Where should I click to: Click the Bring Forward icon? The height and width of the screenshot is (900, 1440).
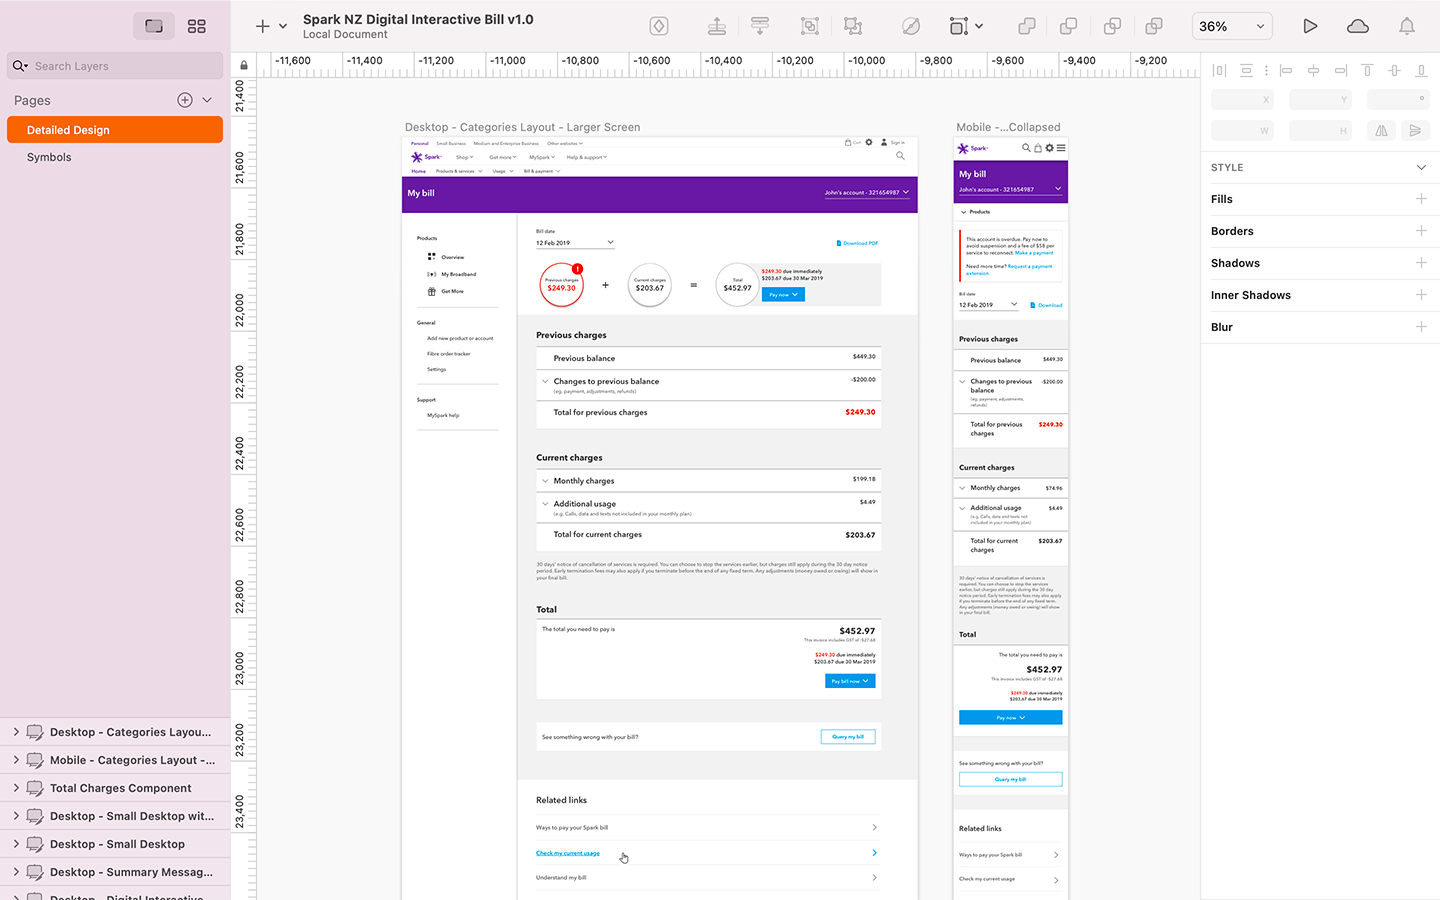click(716, 26)
